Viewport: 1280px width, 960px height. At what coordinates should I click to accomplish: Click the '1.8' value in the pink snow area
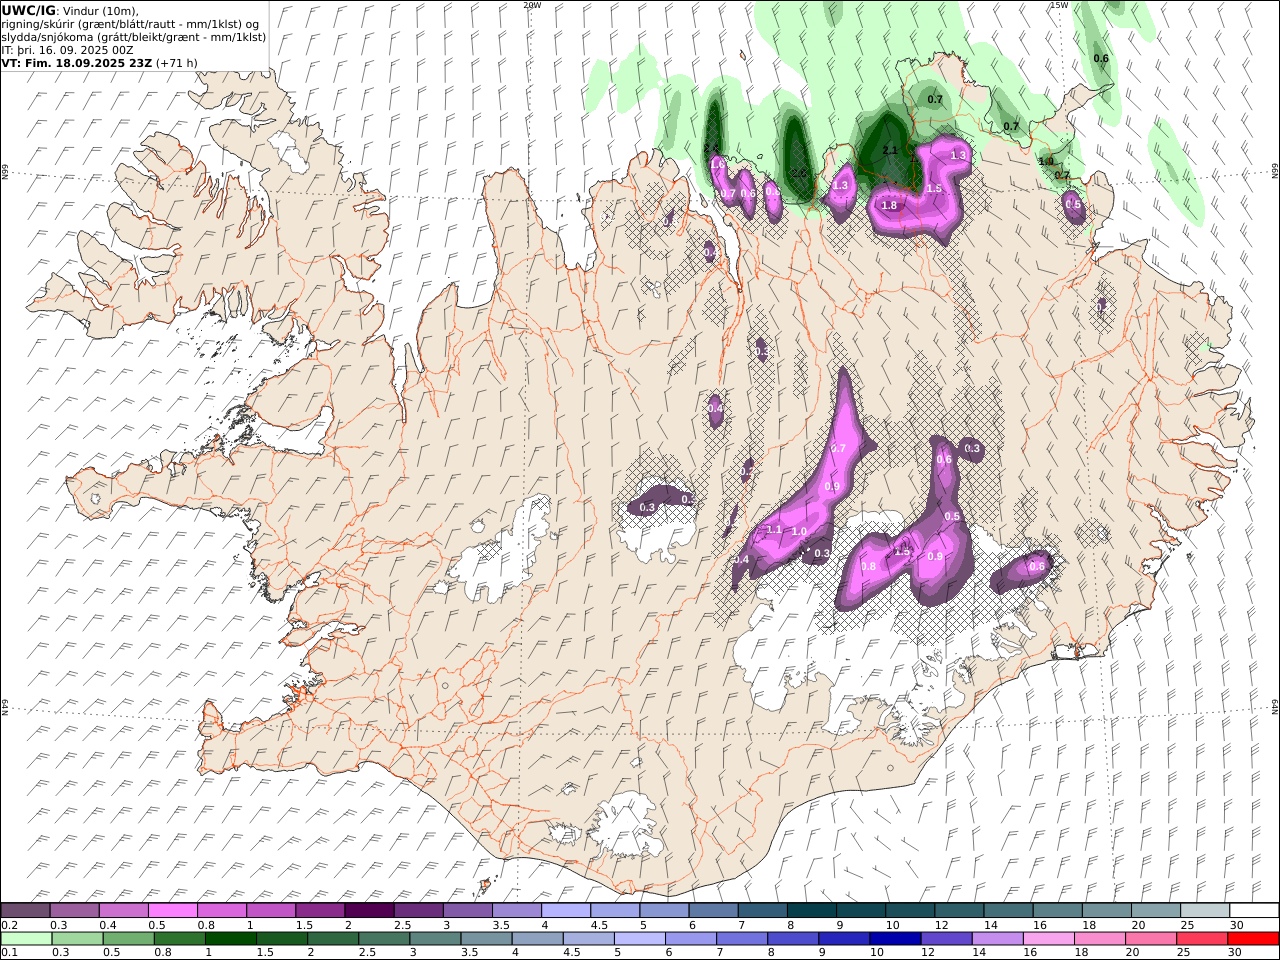point(889,205)
